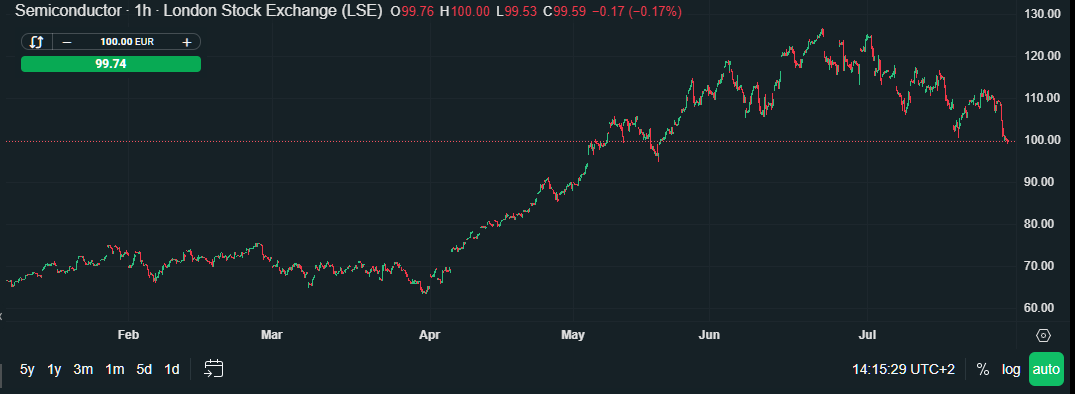The height and width of the screenshot is (394, 1075).
Task: Click London Stock Exchange (LSE) label
Action: 272,11
